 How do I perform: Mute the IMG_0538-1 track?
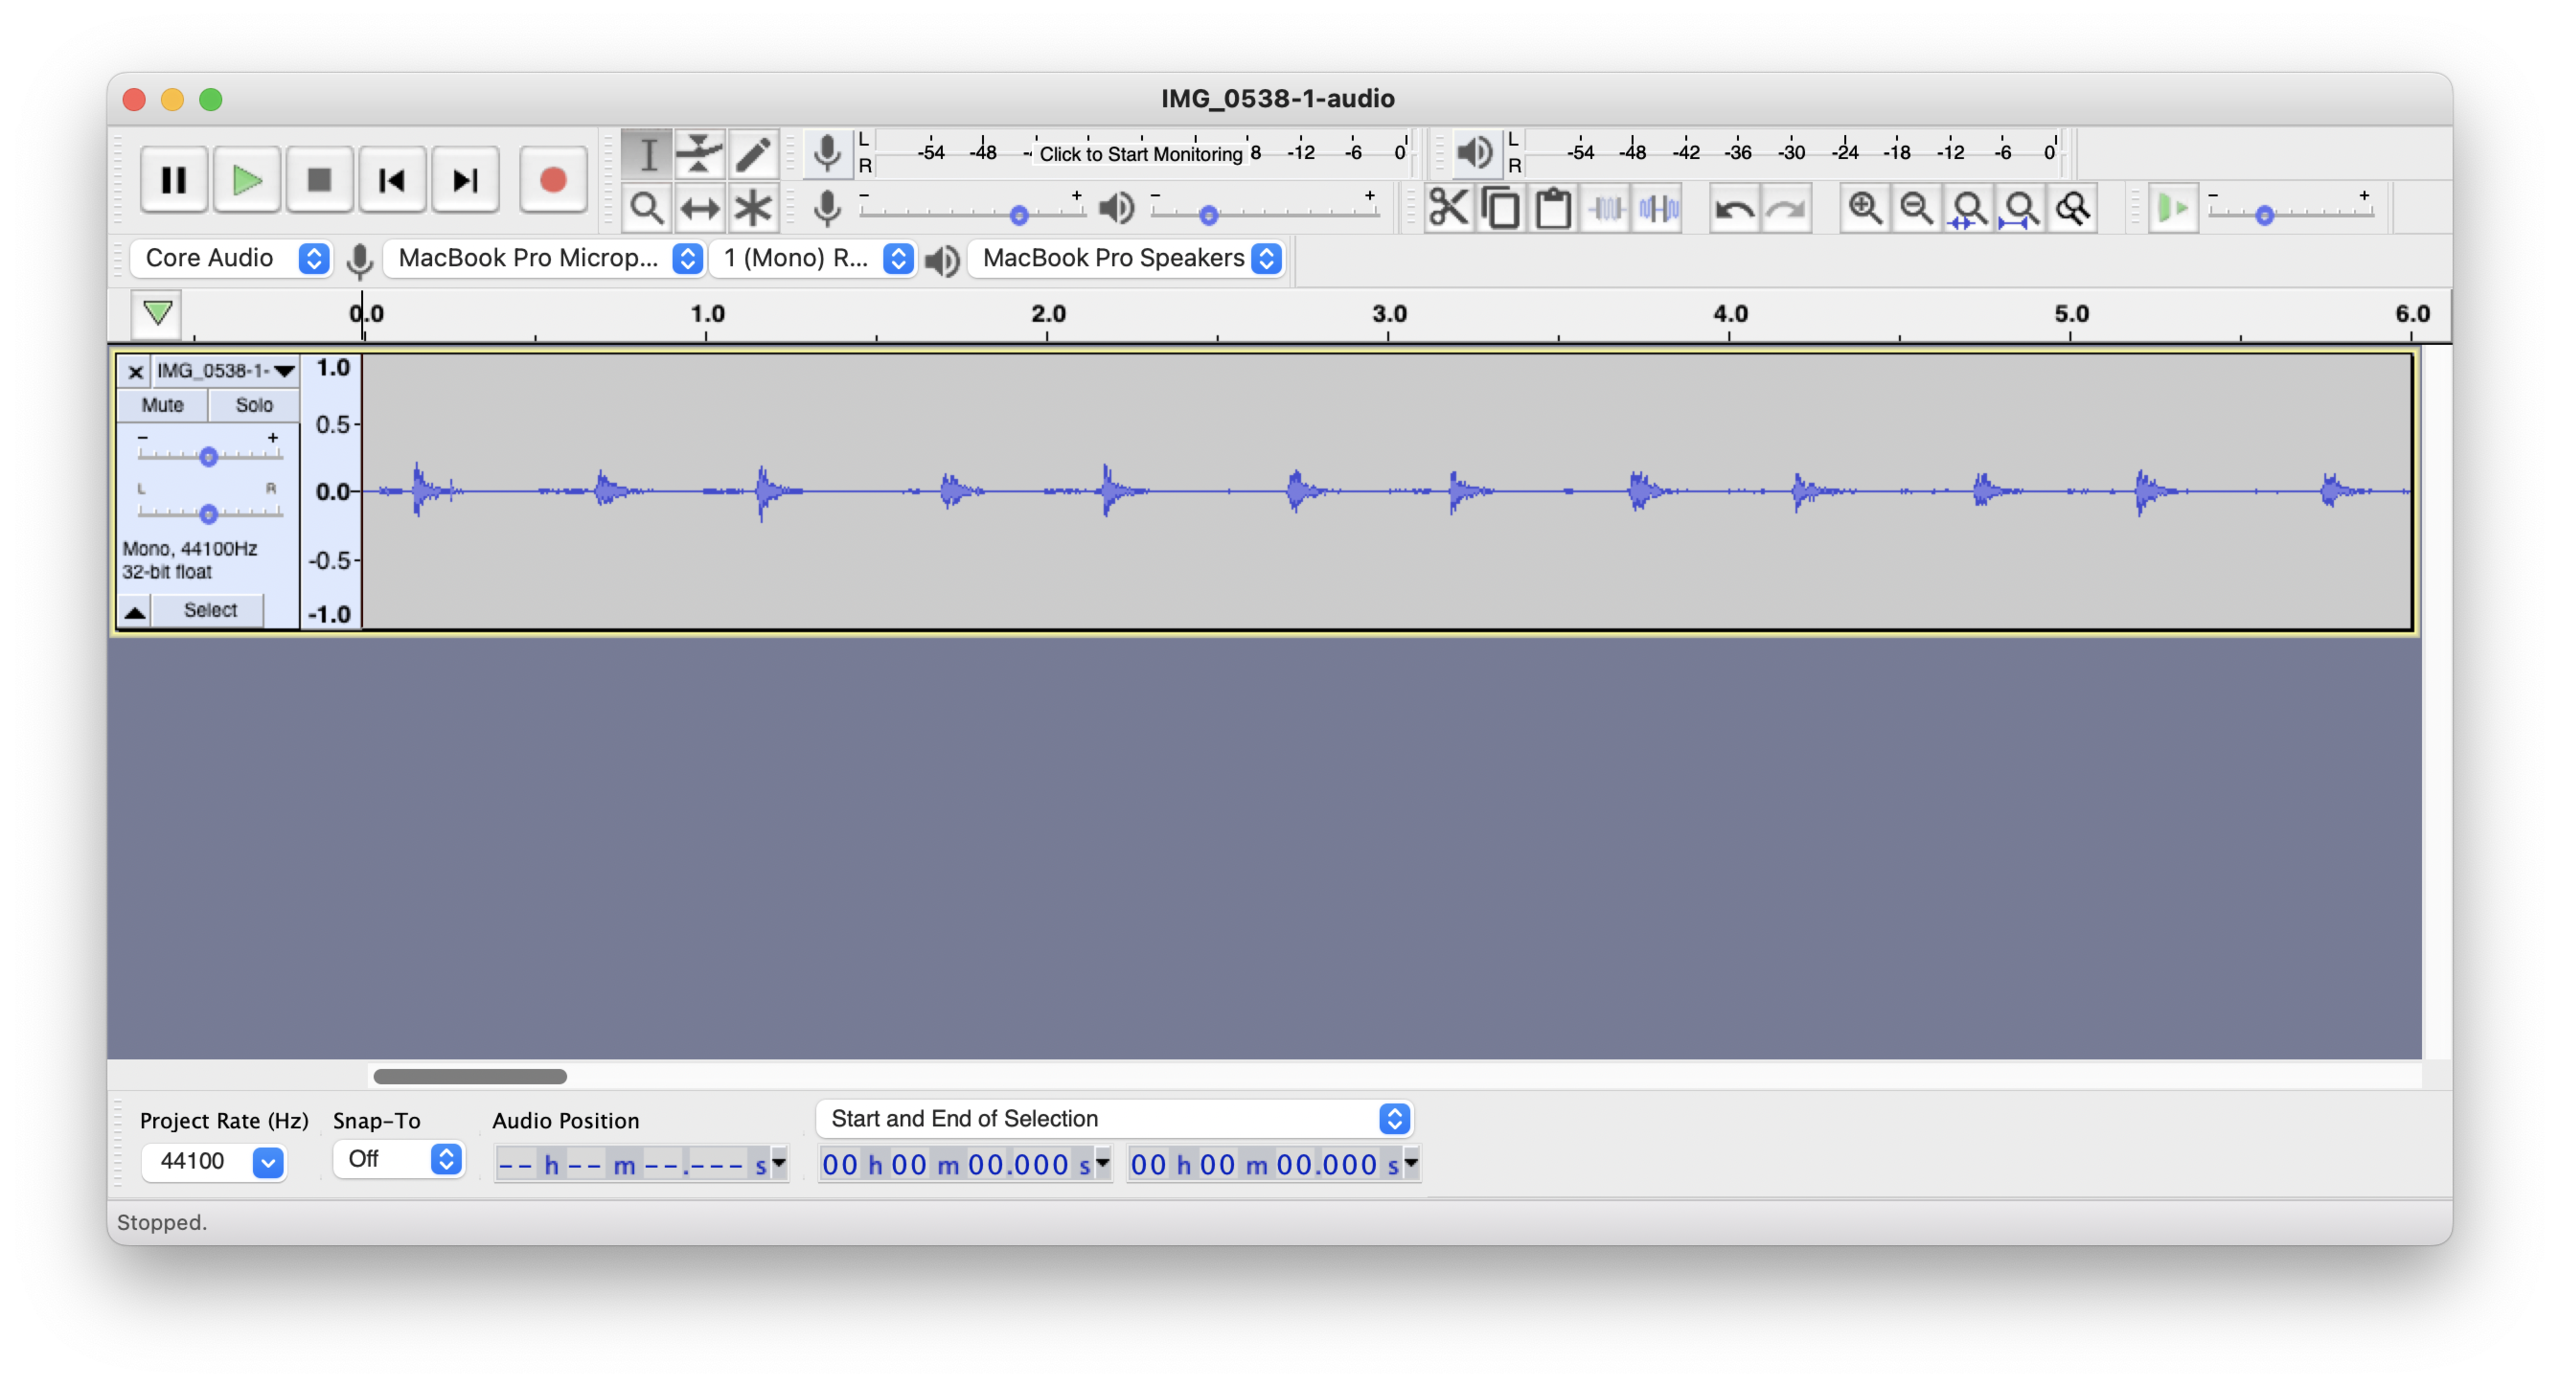pos(162,404)
